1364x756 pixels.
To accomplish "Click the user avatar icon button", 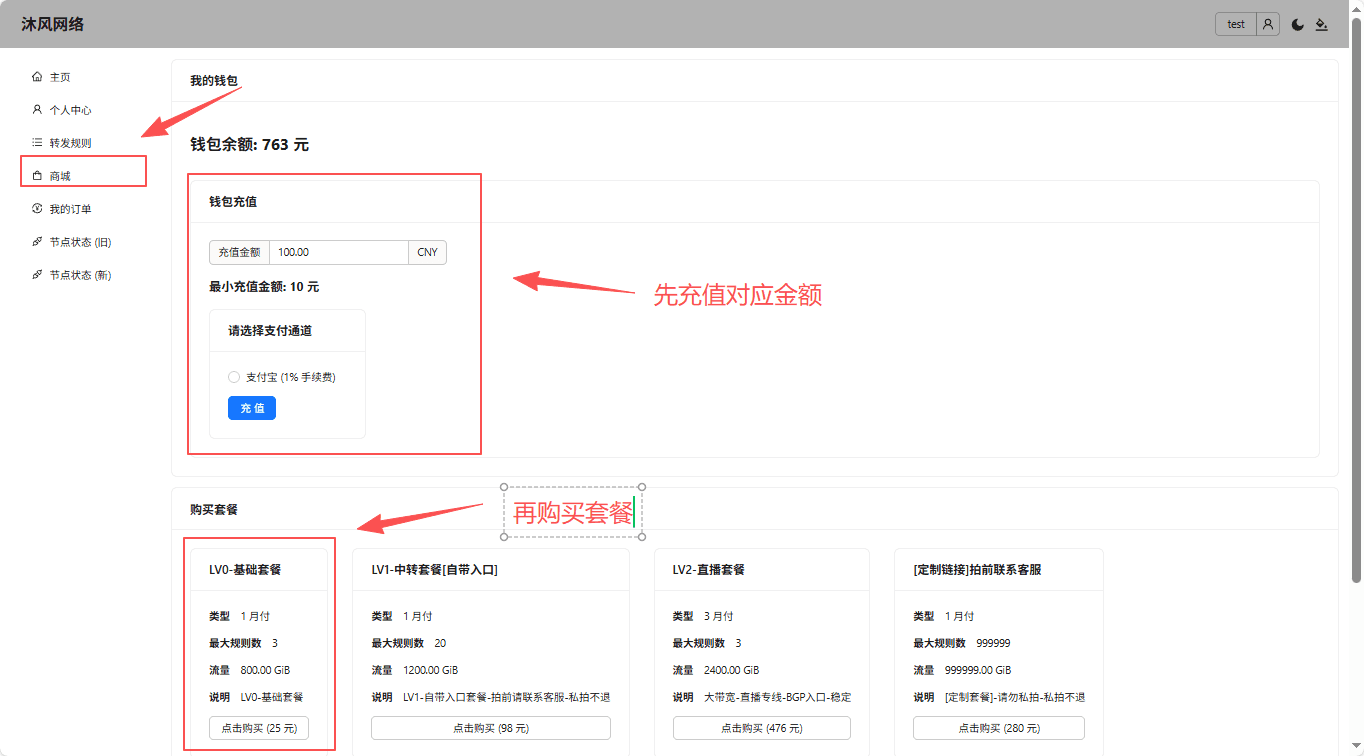I will coord(1268,24).
